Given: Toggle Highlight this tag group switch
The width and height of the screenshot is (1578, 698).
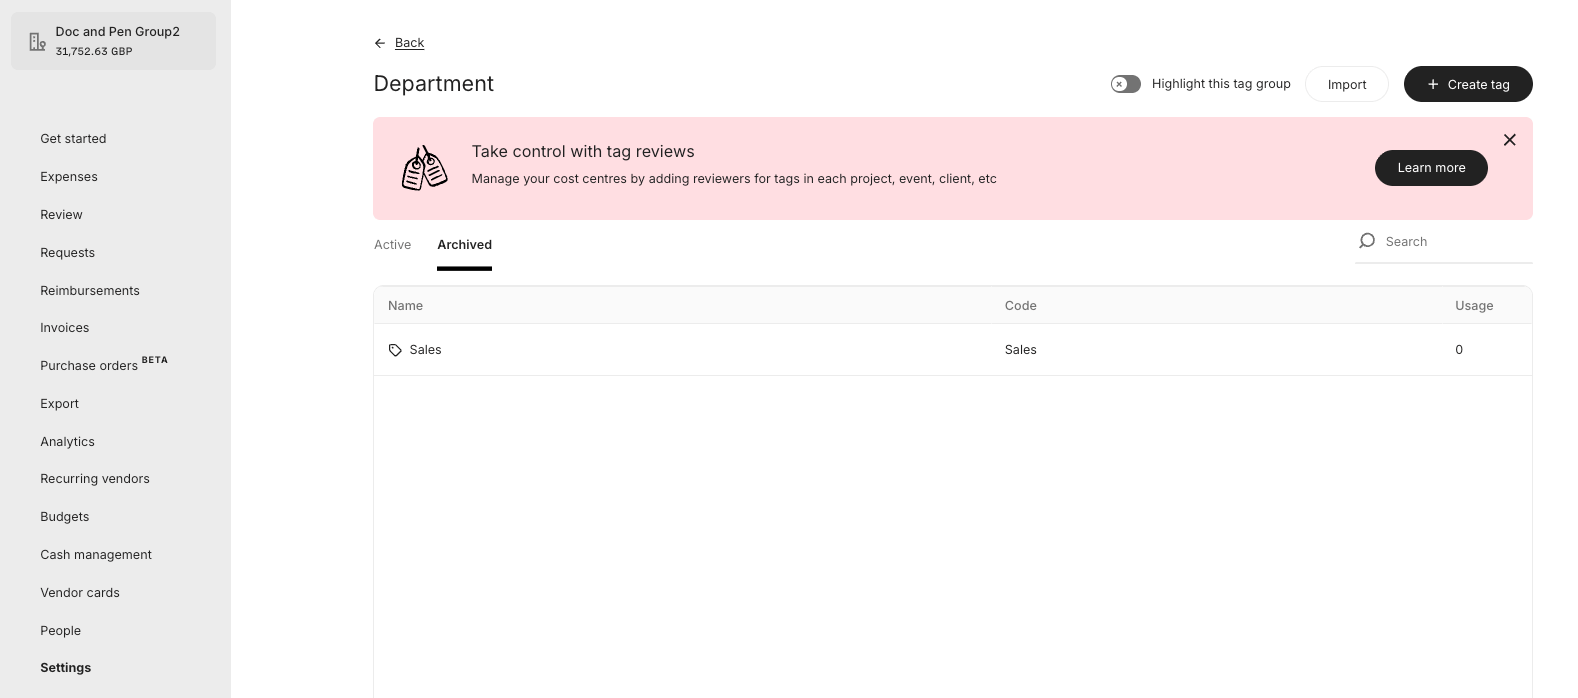Looking at the screenshot, I should coord(1126,84).
